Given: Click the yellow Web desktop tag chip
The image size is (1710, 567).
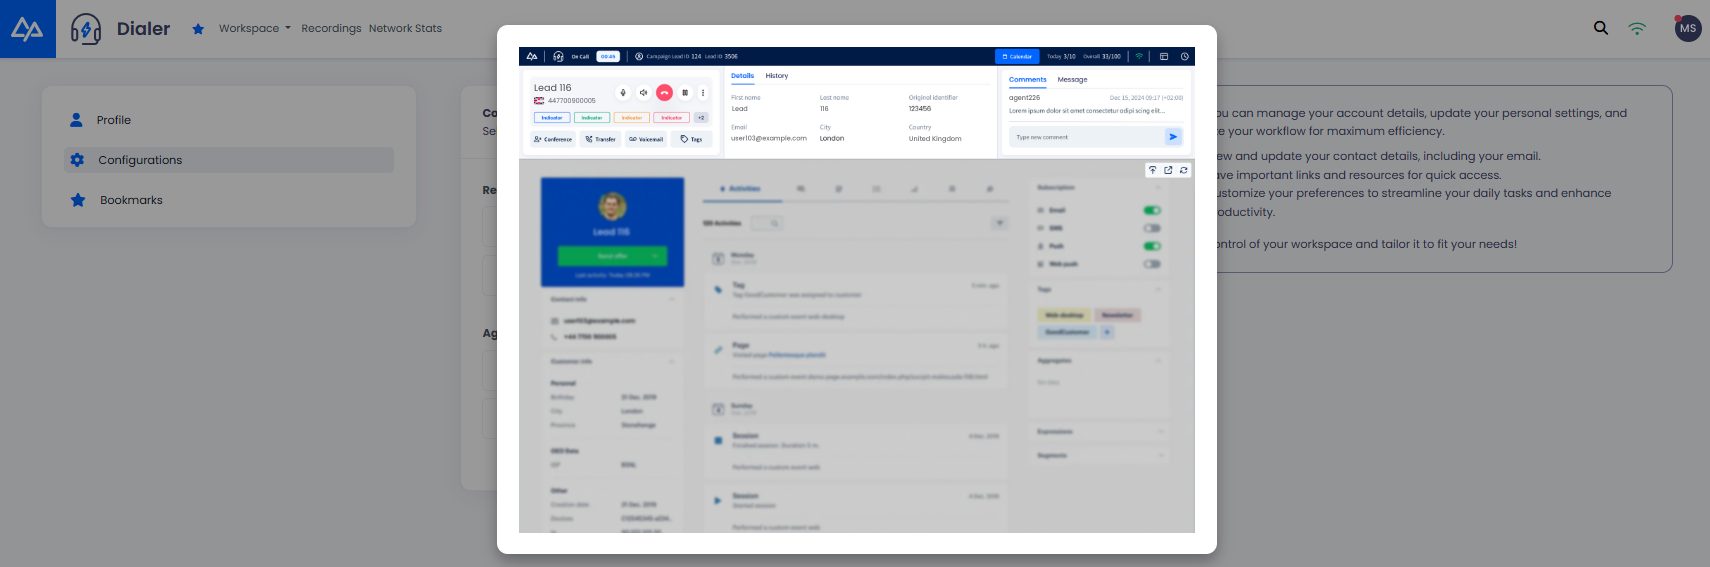Looking at the screenshot, I should [x=1064, y=315].
